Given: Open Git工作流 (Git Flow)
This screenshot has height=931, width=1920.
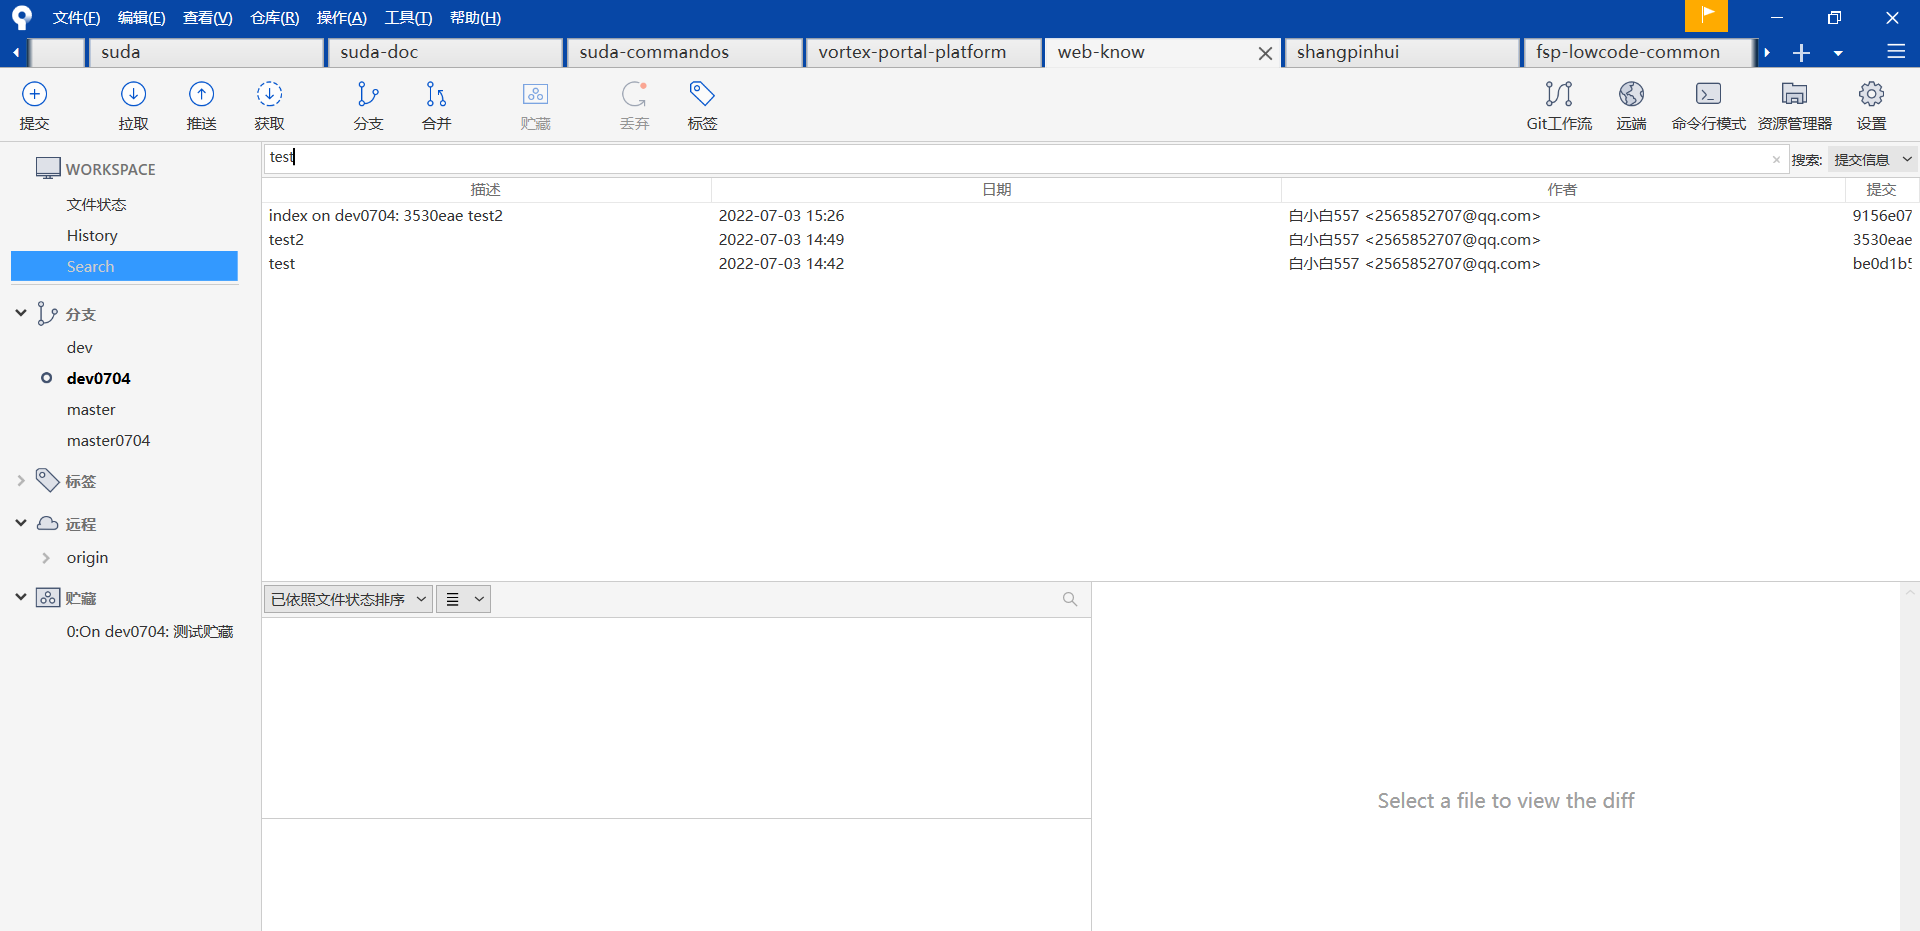Looking at the screenshot, I should [x=1559, y=105].
